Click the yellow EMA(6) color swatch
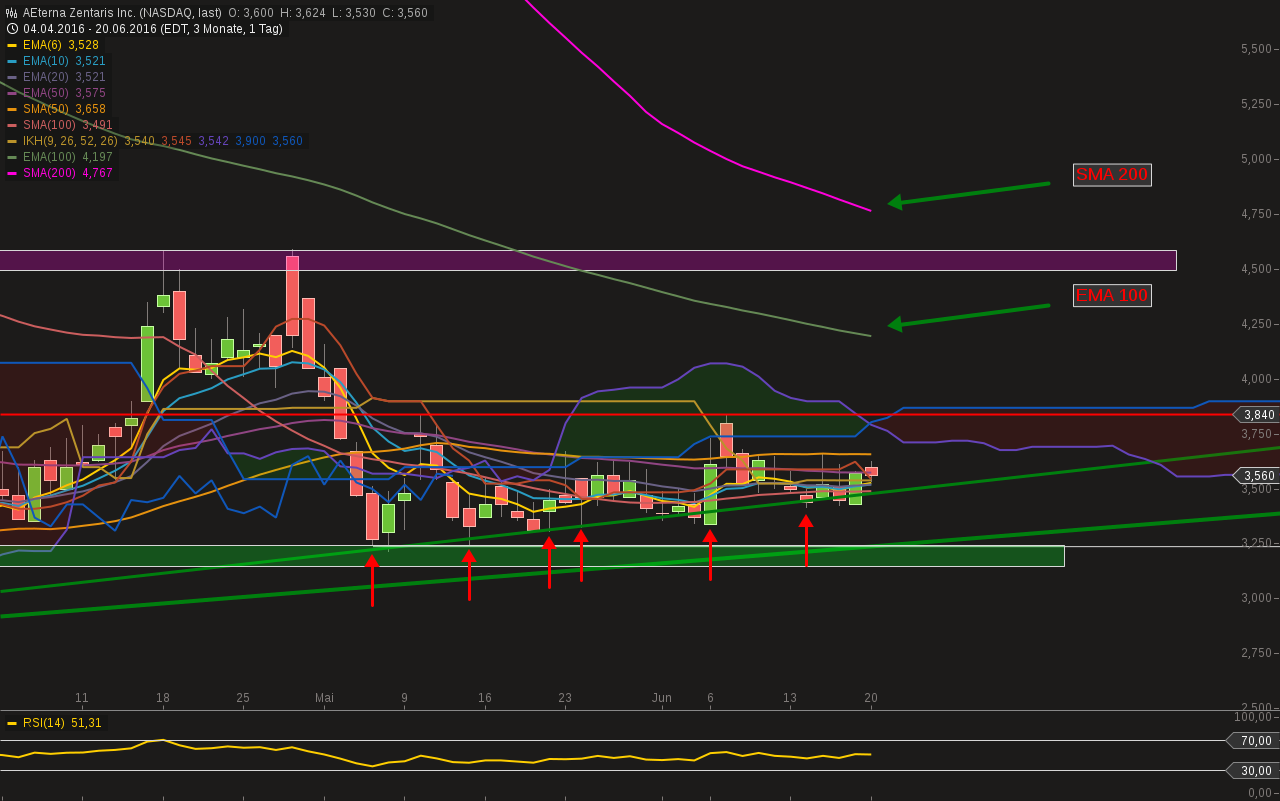The width and height of the screenshot is (1280, 801). 12,45
